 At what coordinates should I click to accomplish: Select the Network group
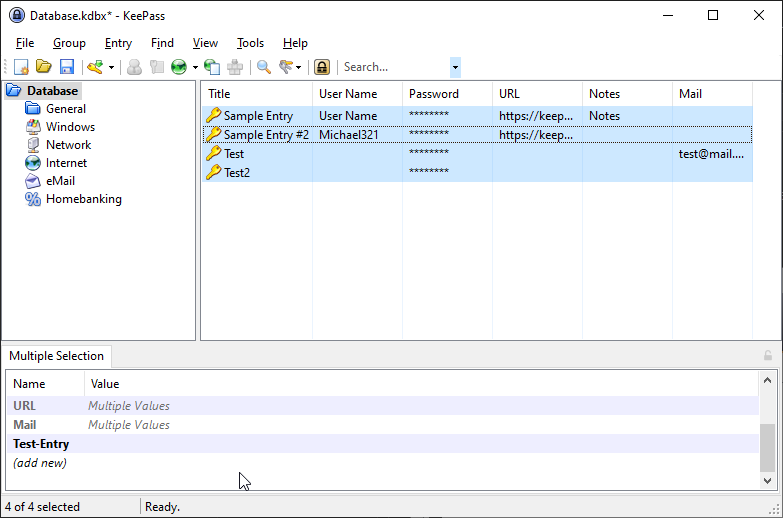68,145
